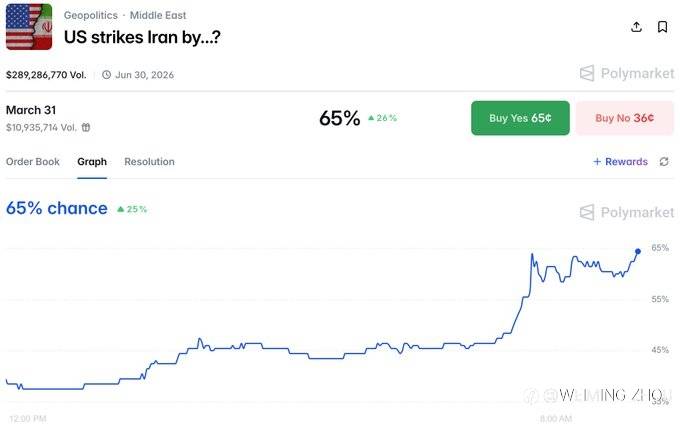Open the Order Book tab

[x=33, y=162]
